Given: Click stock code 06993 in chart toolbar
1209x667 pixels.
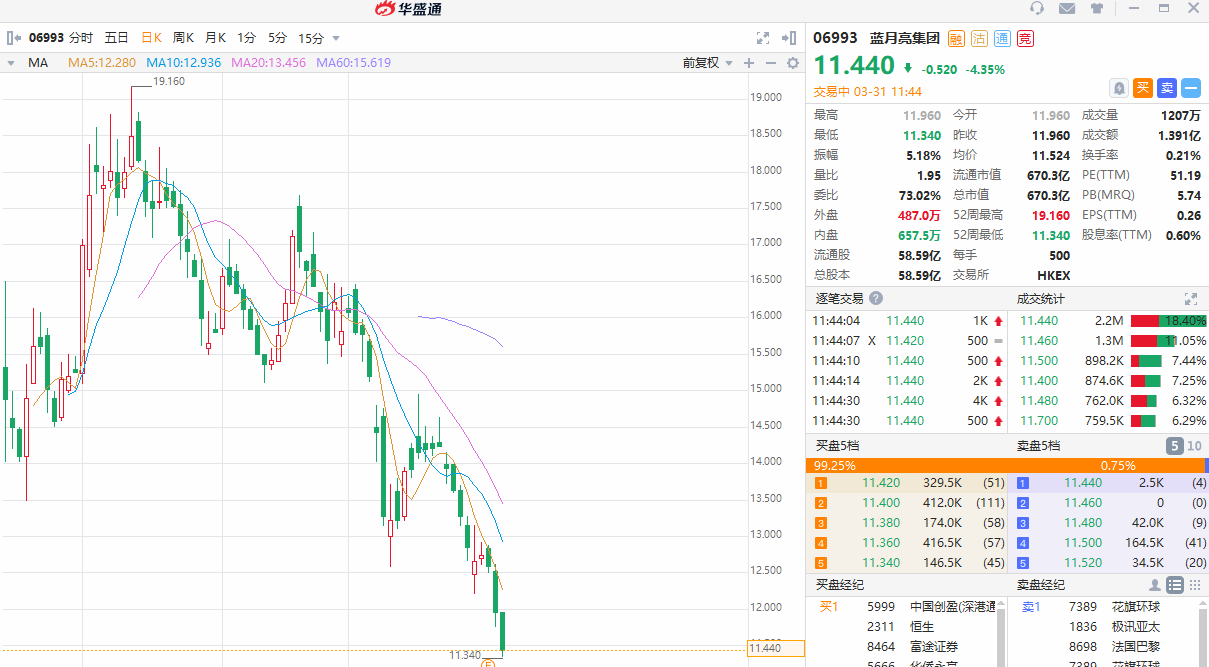Looking at the screenshot, I should (46, 38).
